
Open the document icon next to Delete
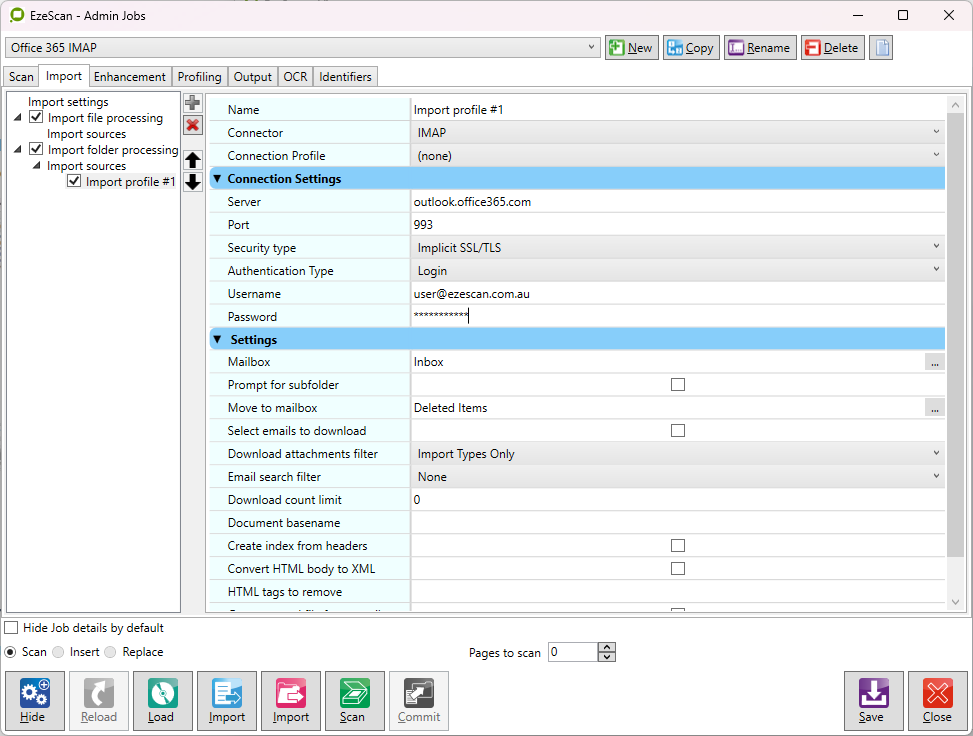[880, 48]
